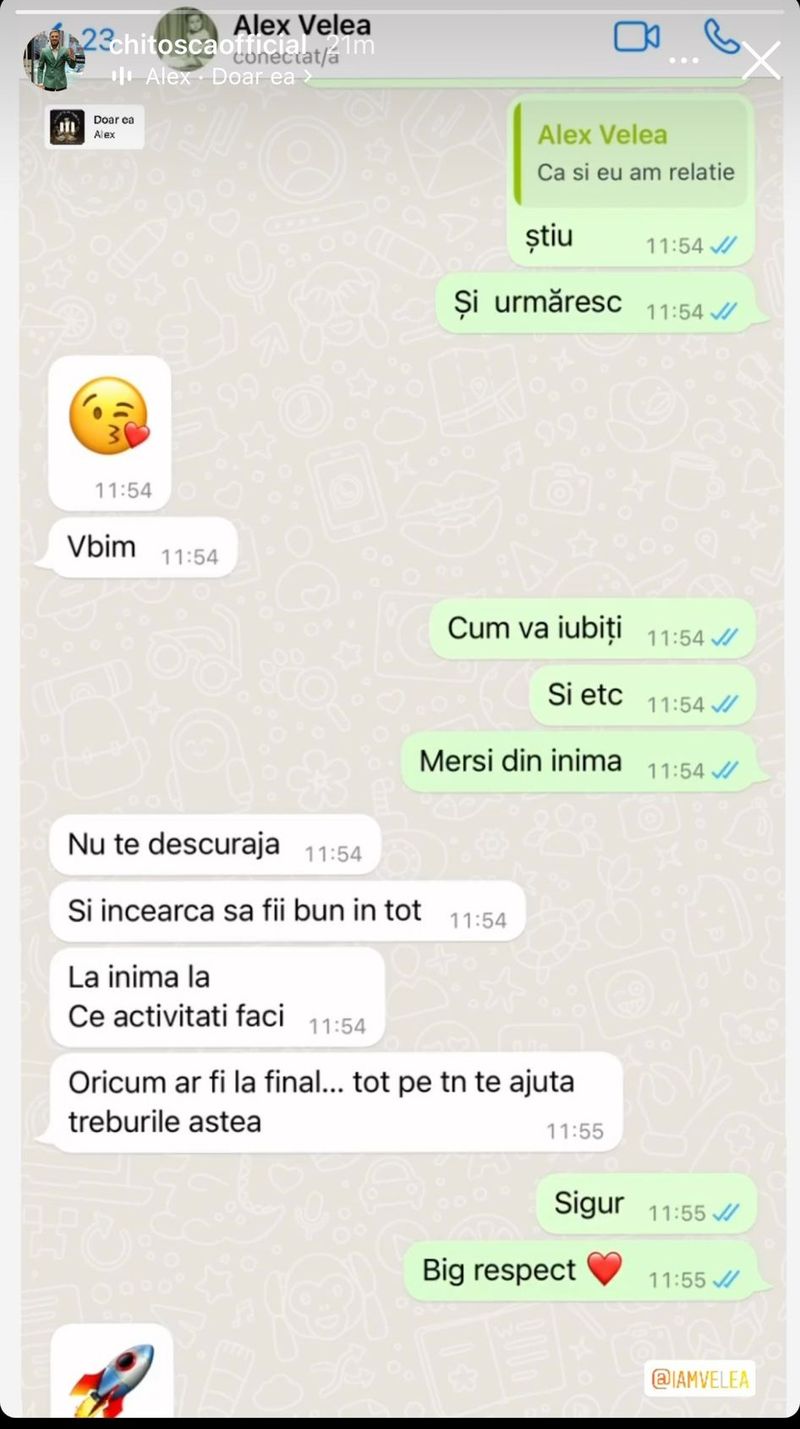Image resolution: width=800 pixels, height=1429 pixels.
Task: Tap the voice call phone icon
Action: (x=722, y=36)
